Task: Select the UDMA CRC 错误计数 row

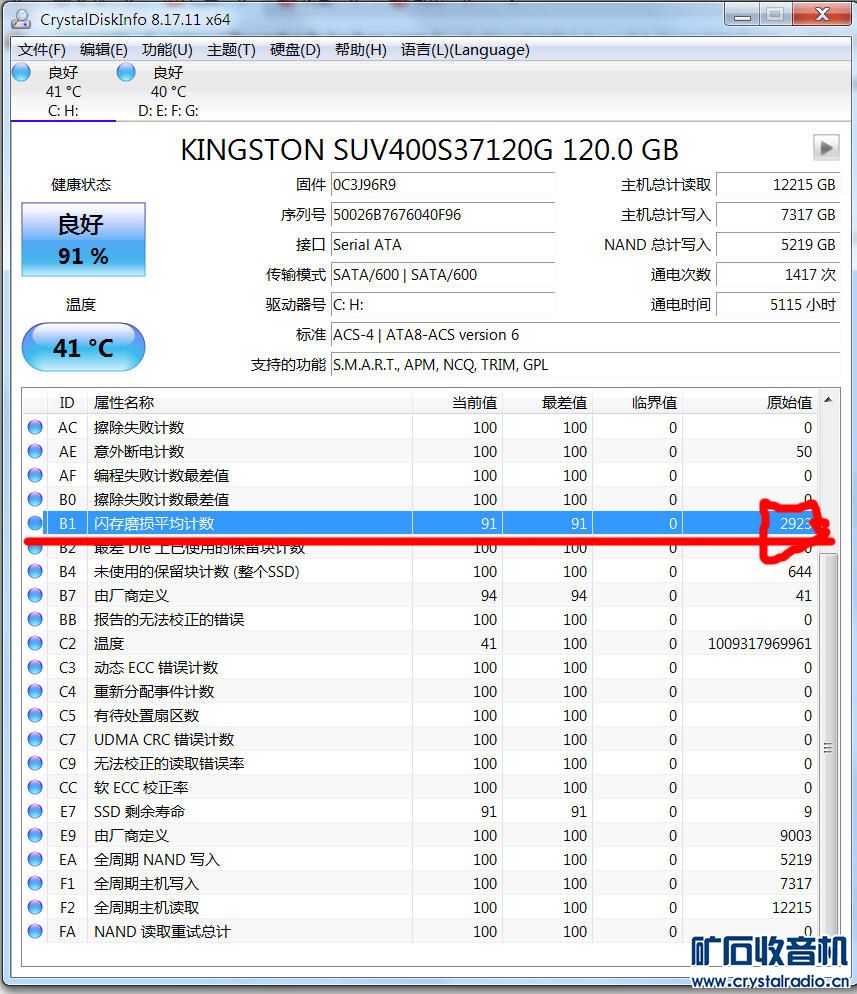Action: coord(420,739)
